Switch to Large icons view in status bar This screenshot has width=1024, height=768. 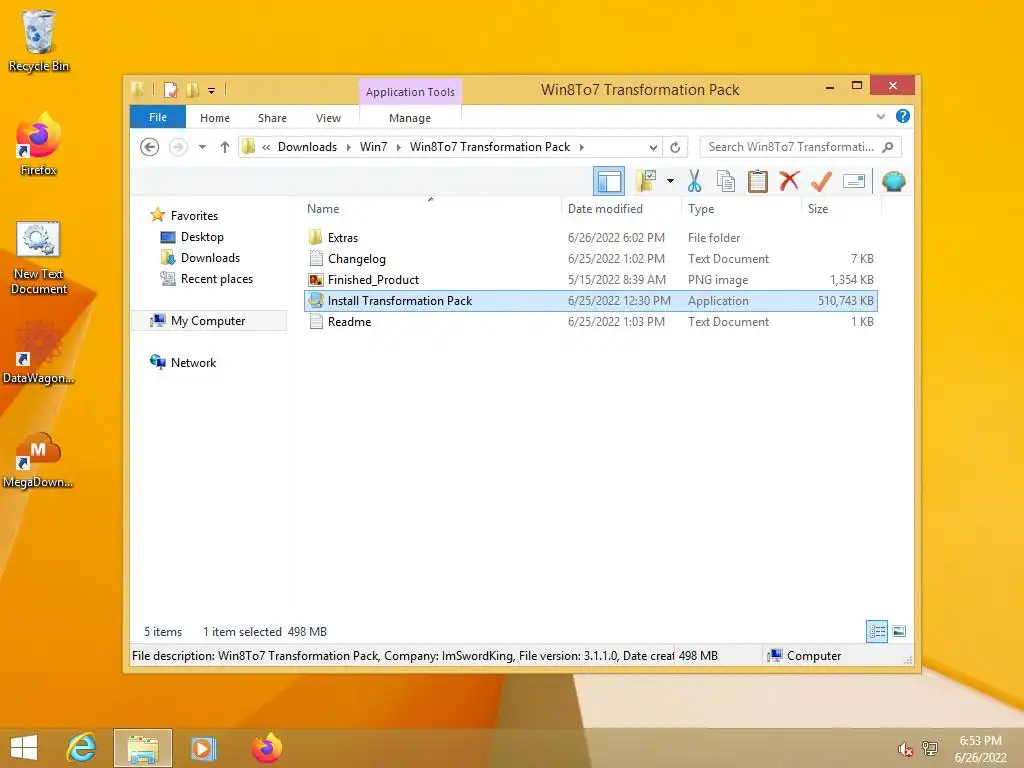(899, 632)
